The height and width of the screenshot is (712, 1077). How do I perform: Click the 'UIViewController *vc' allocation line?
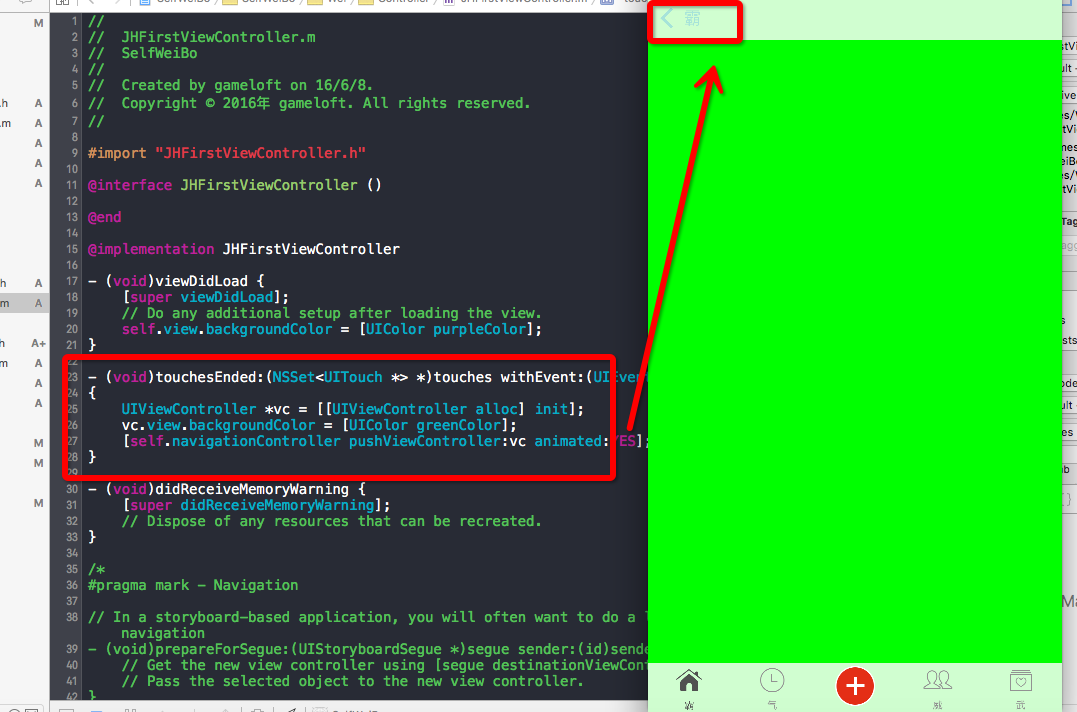[352, 409]
